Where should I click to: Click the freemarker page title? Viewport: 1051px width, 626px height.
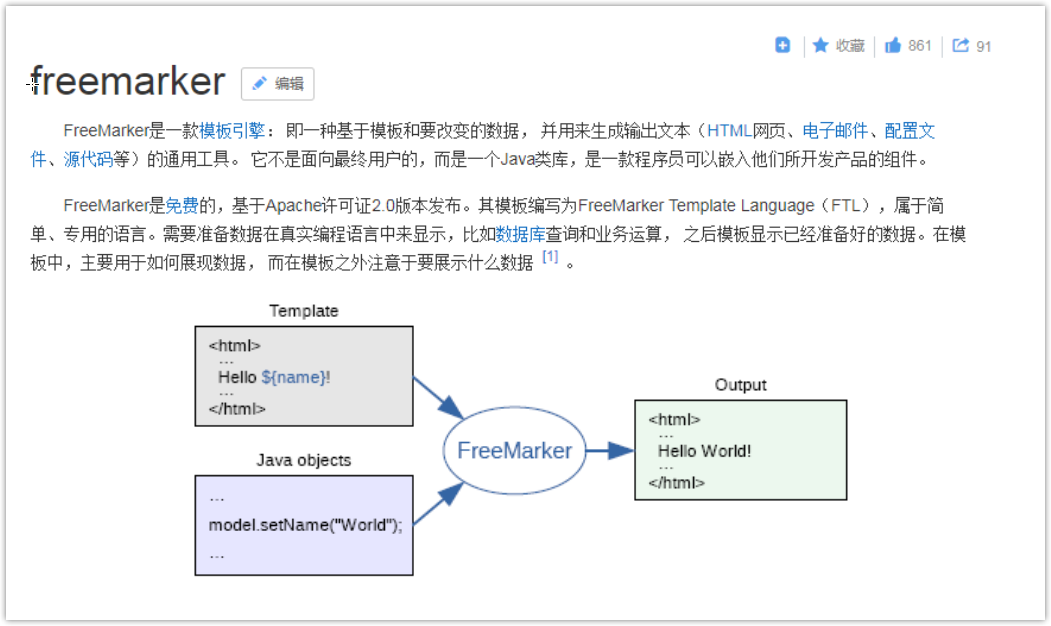[x=127, y=81]
